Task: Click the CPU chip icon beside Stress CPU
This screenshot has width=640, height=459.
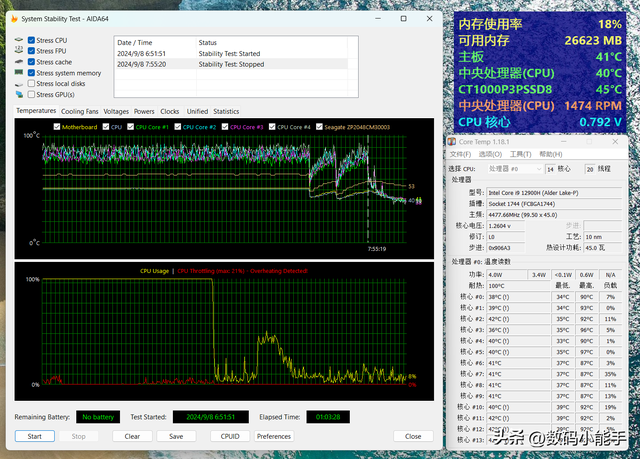Action: [19, 40]
